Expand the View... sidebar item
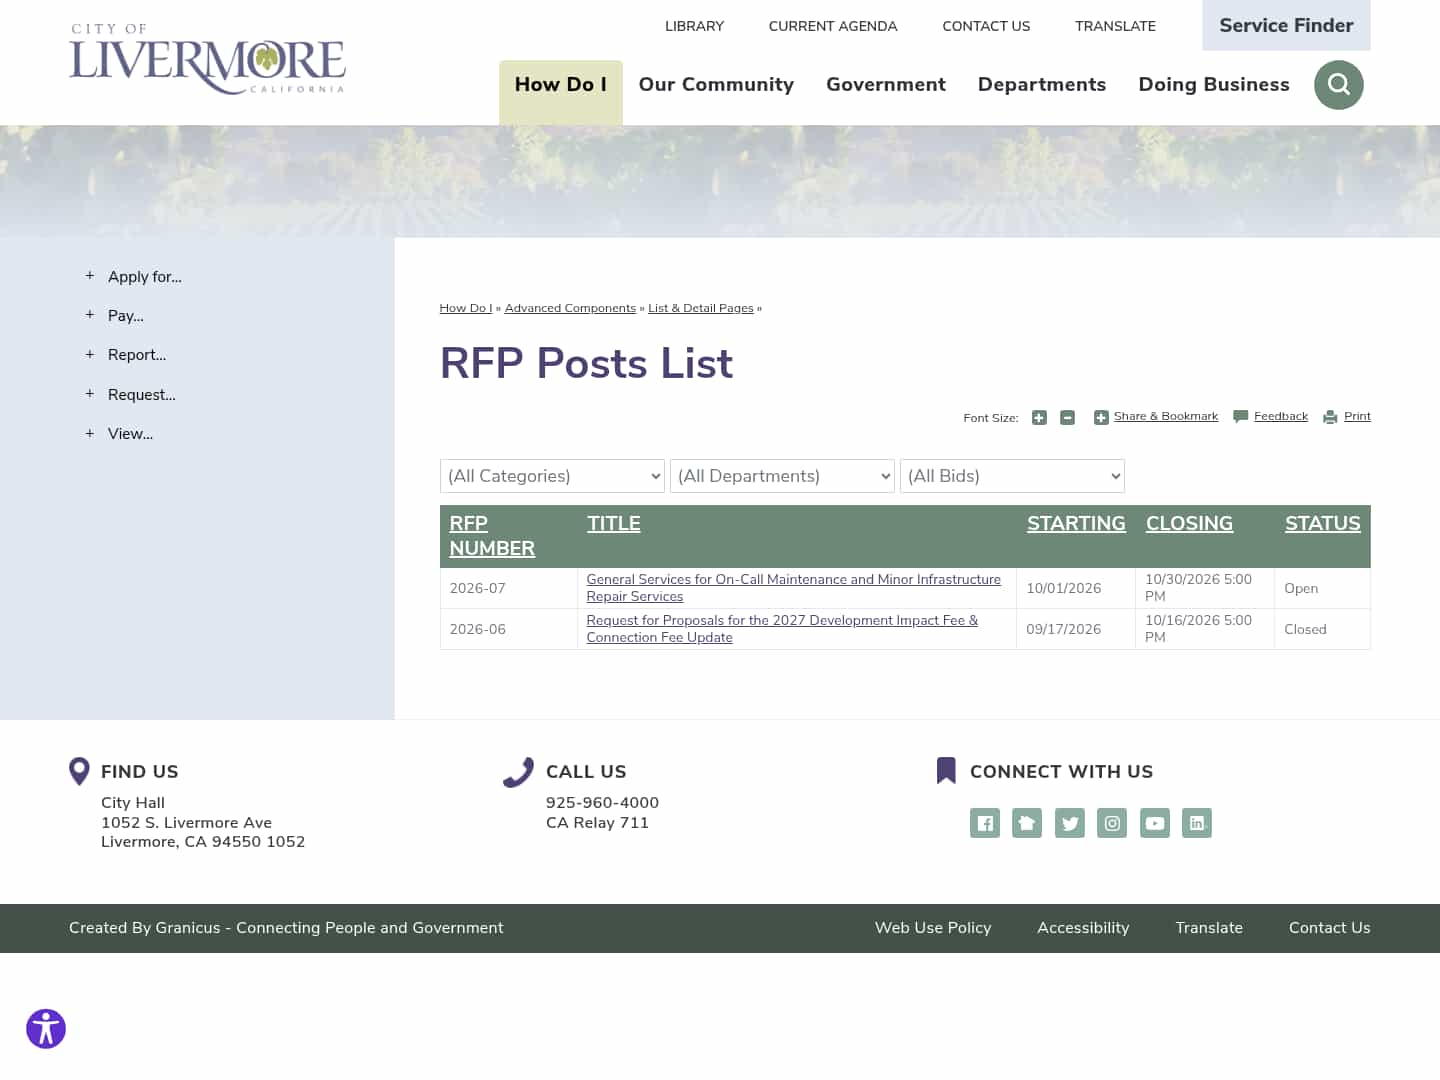 pyautogui.click(x=89, y=433)
